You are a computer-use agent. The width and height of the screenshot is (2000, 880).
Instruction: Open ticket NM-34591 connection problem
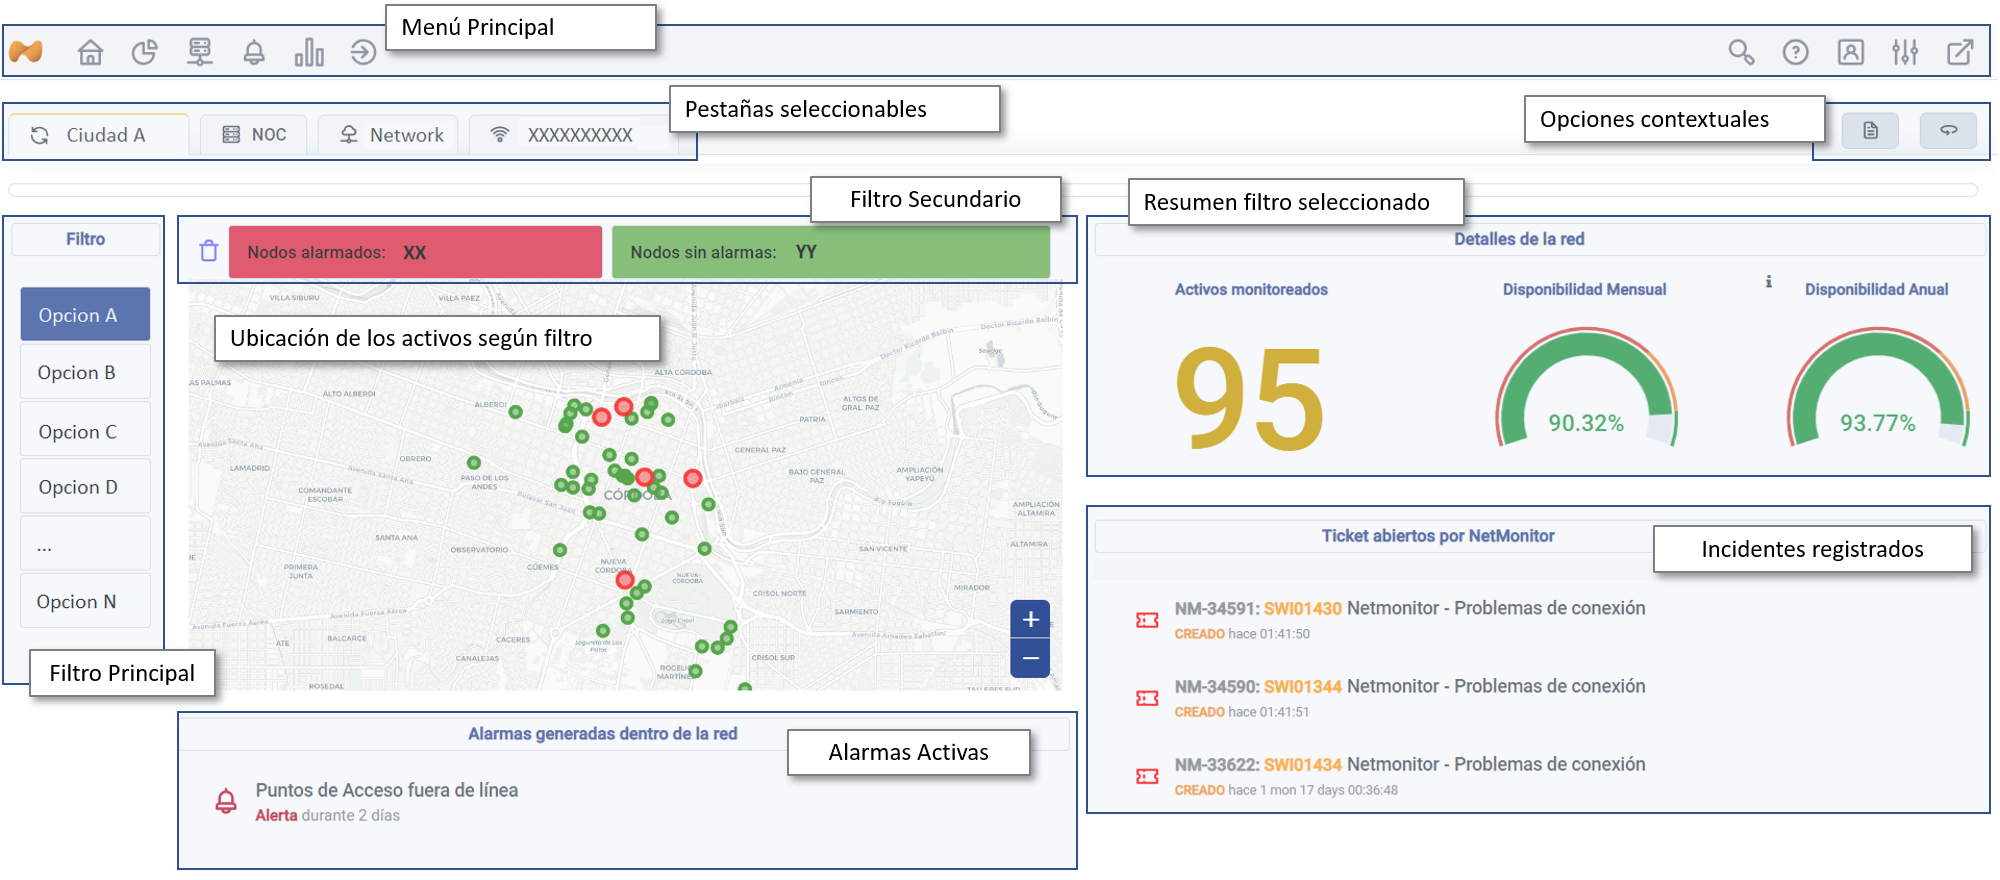pos(1408,608)
